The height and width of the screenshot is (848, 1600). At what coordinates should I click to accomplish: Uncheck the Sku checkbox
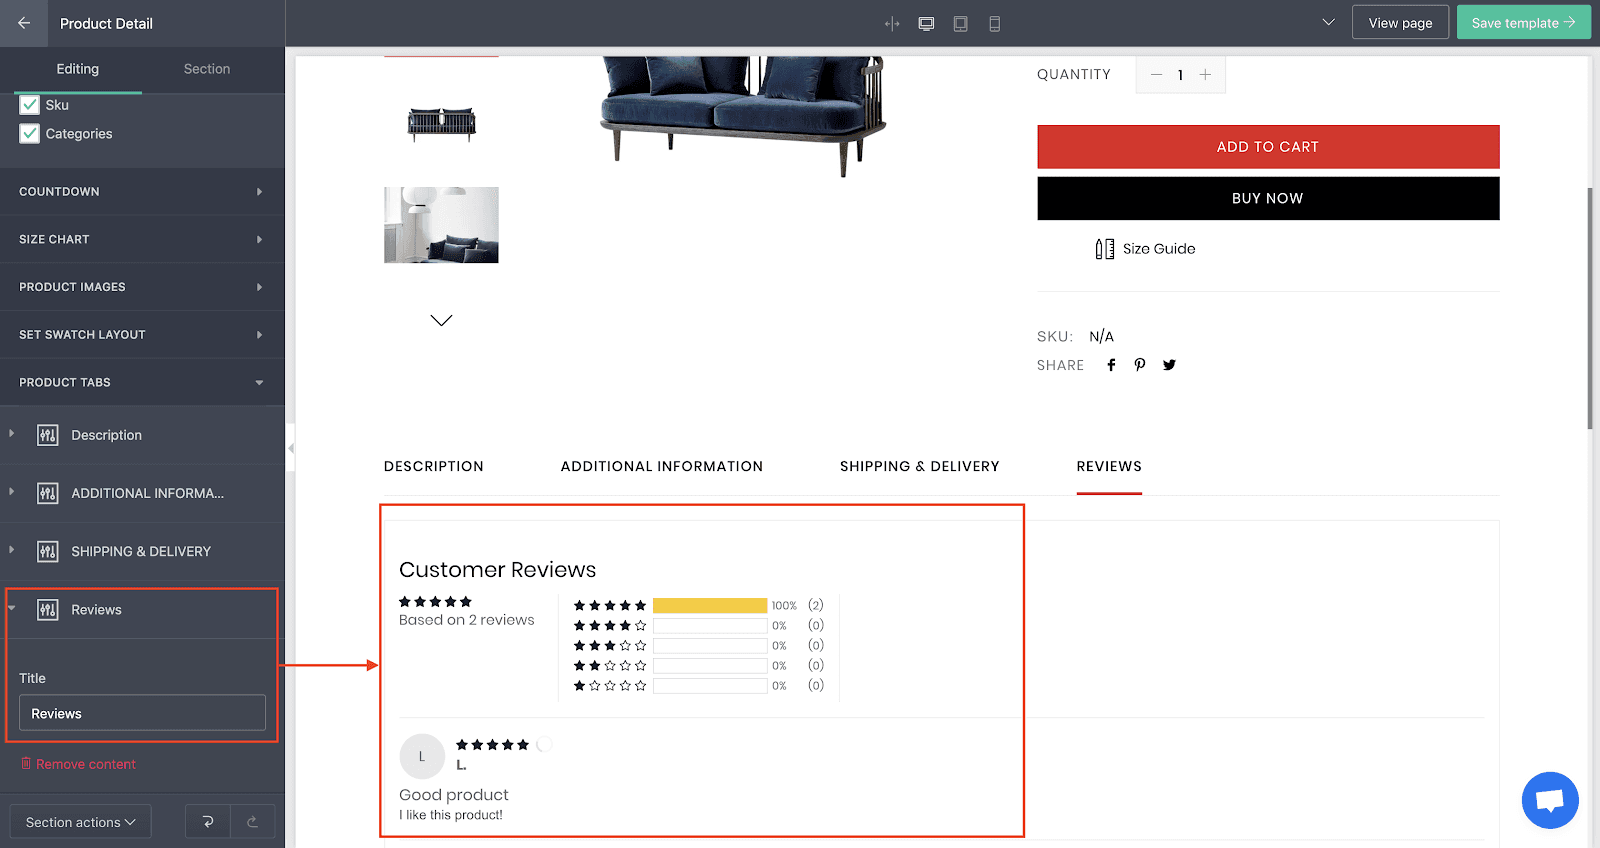(x=30, y=105)
